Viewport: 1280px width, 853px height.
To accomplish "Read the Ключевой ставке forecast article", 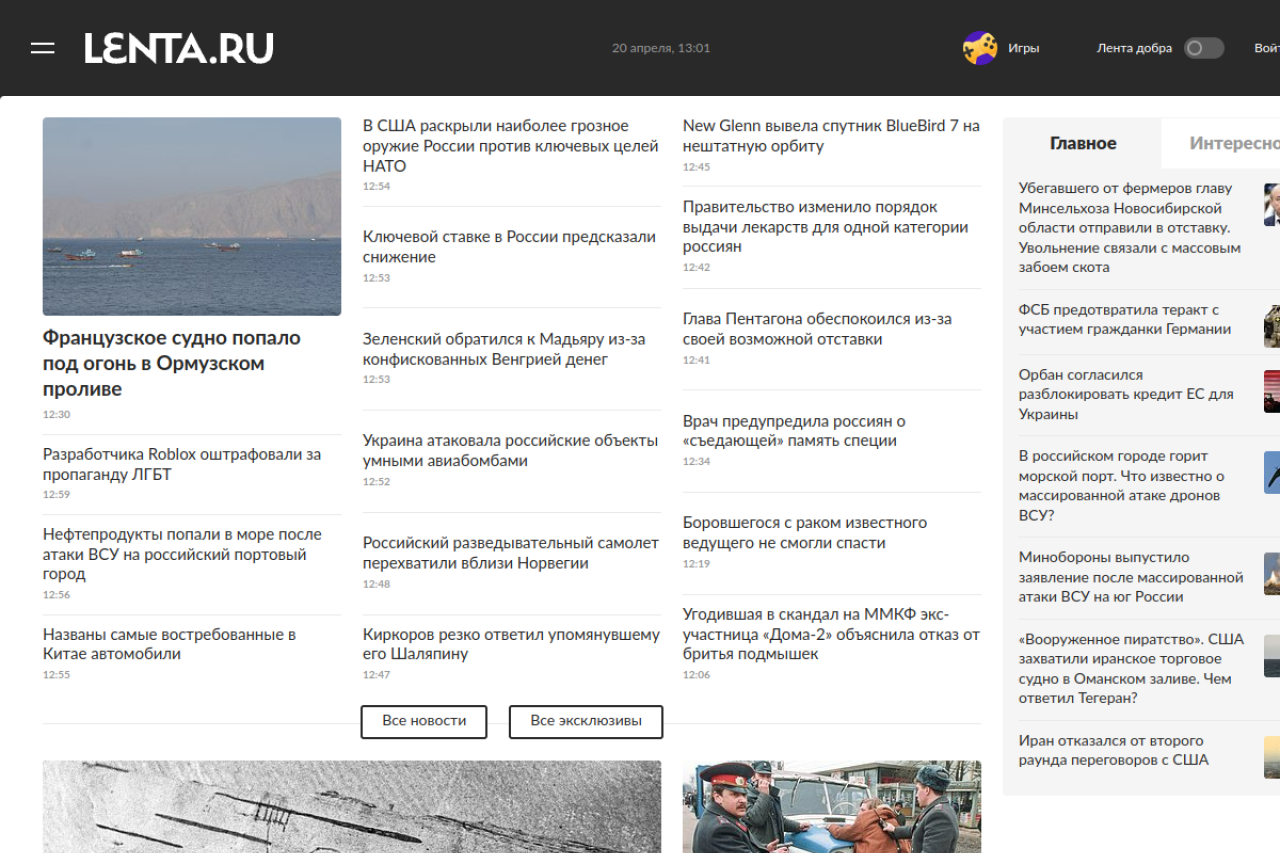I will click(509, 247).
